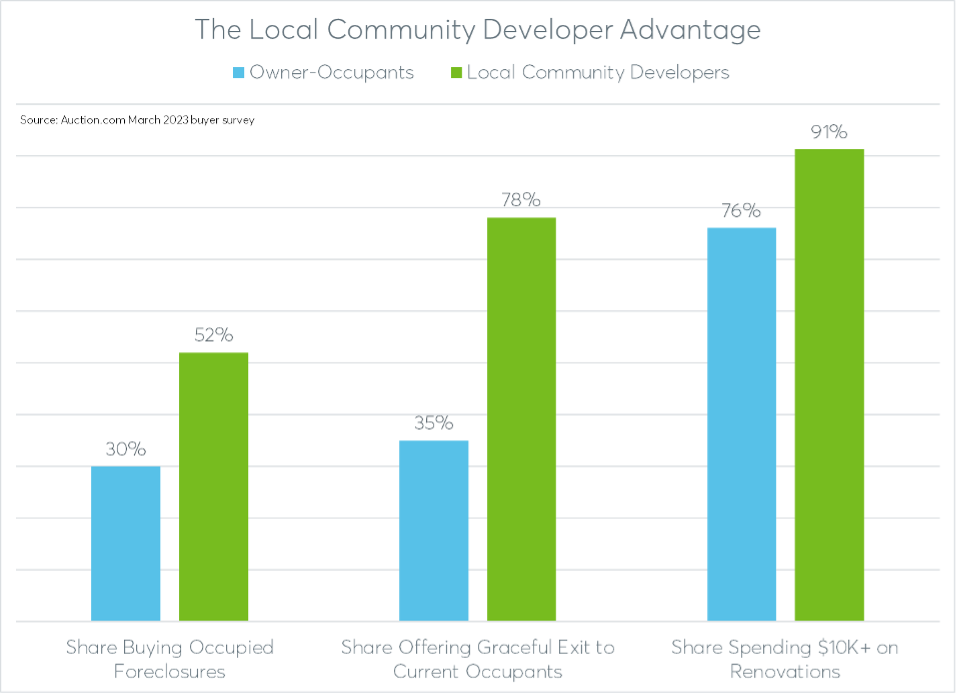This screenshot has height=695, width=958.
Task: Select the blue bar labeled 76%
Action: tap(741, 424)
